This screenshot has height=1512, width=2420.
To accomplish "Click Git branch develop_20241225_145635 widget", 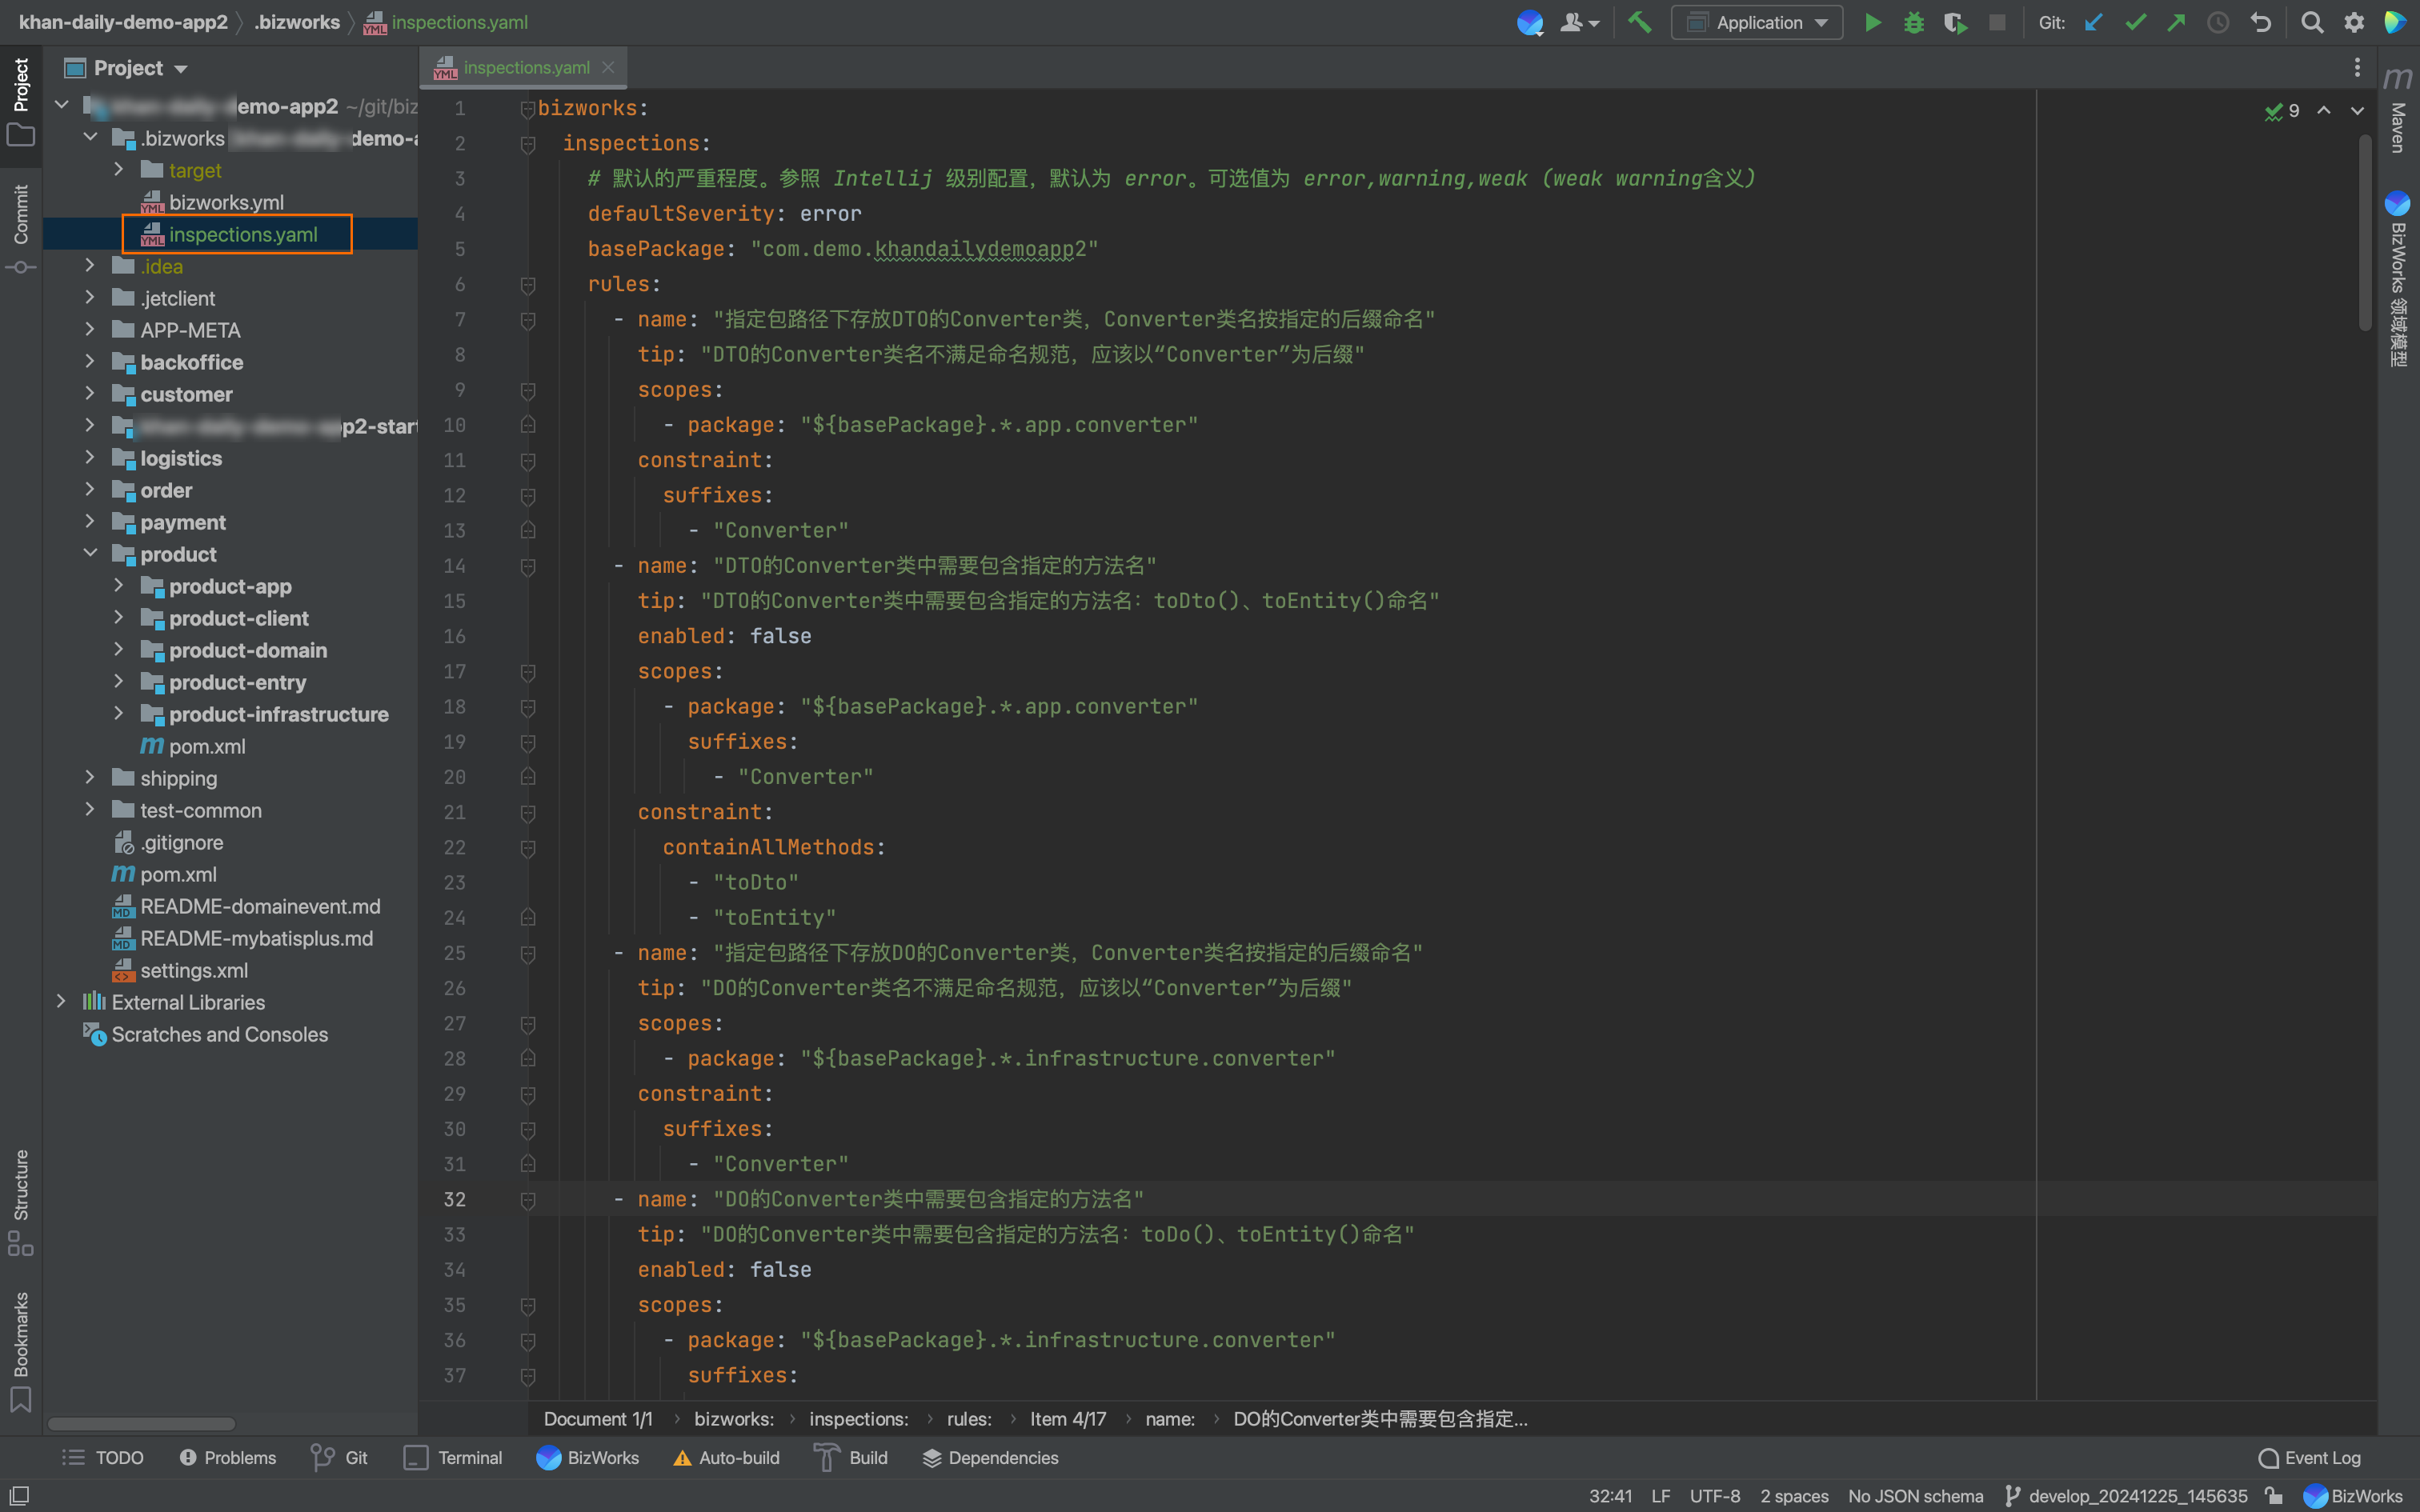I will point(2126,1496).
